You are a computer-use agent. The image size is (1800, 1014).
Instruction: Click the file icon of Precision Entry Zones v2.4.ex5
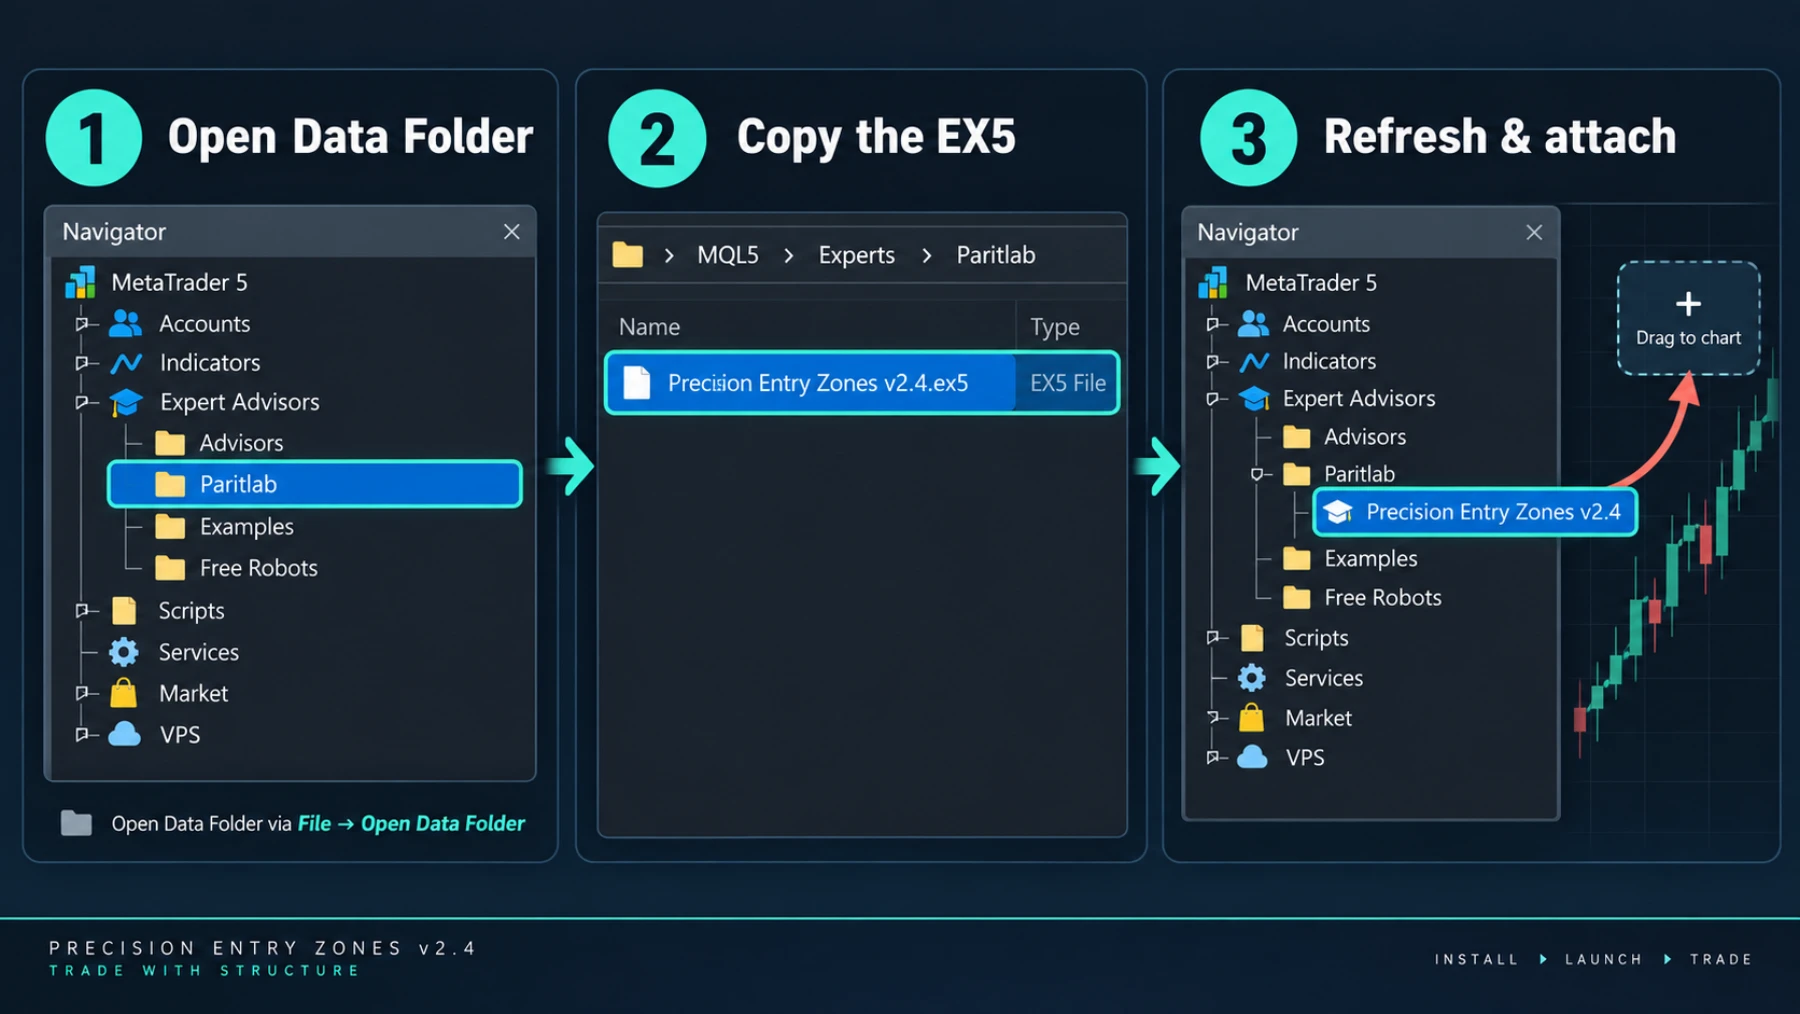click(637, 382)
